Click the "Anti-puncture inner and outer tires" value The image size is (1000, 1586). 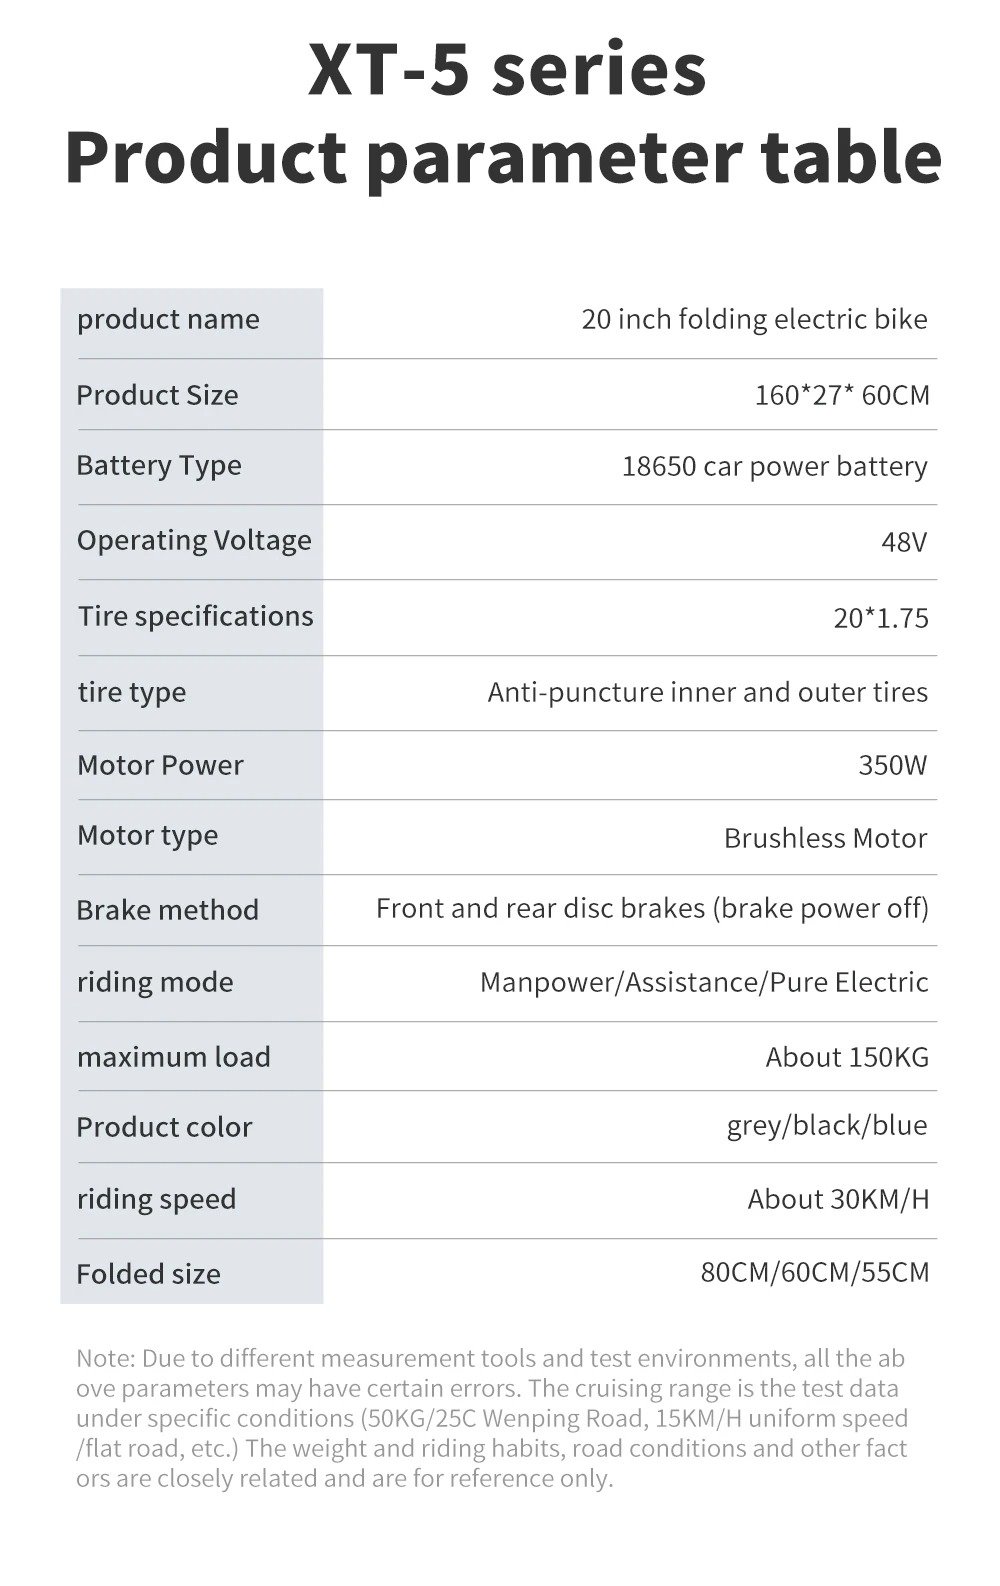(707, 692)
